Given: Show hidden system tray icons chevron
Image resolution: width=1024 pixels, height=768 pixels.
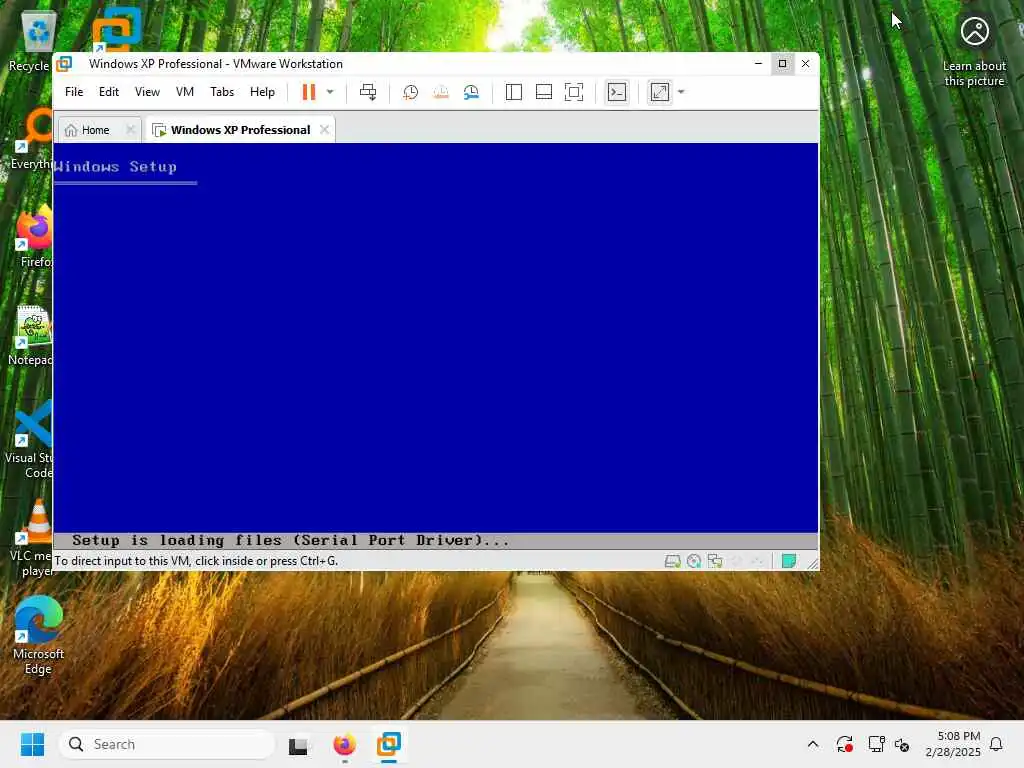Looking at the screenshot, I should 812,744.
